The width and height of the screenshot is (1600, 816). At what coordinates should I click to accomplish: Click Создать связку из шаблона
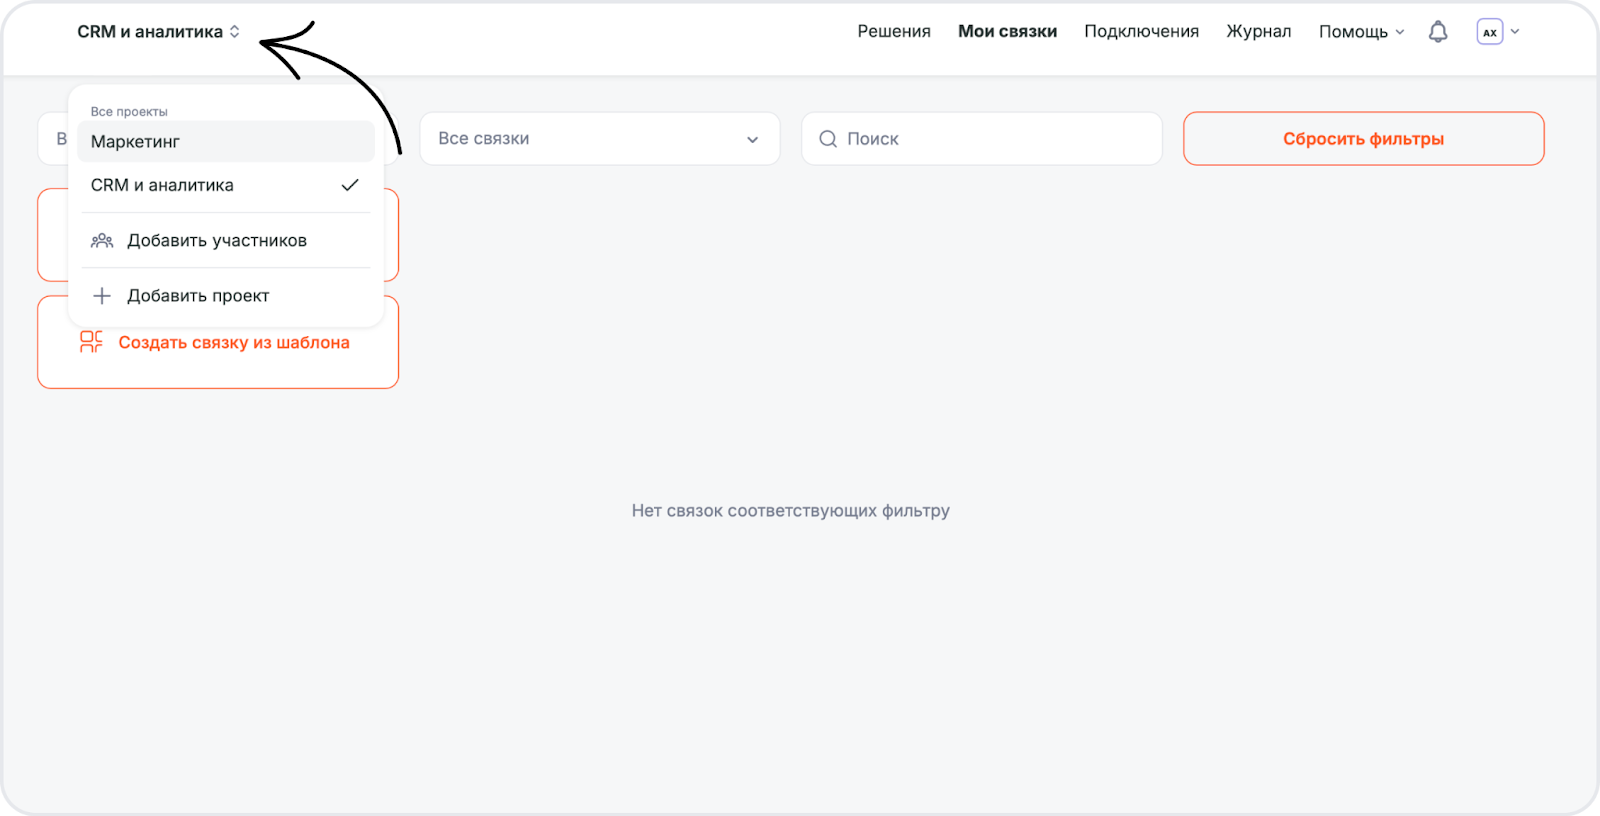click(x=218, y=342)
